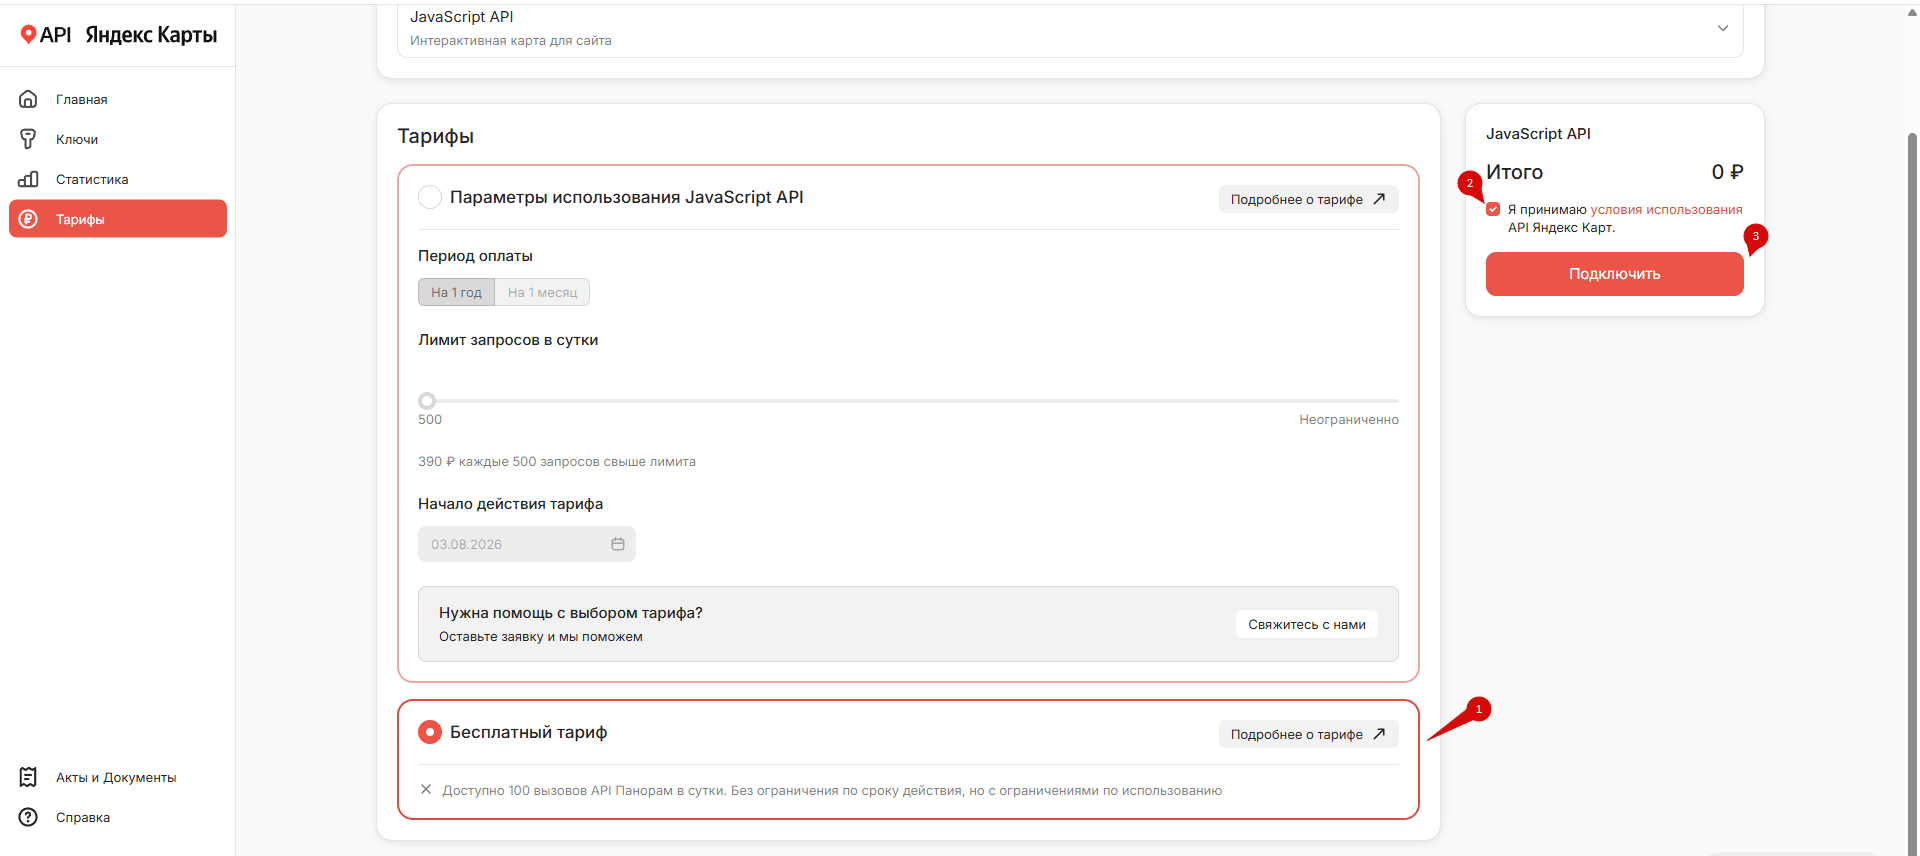Select the Параметры использования JavaScript API radio button

pyautogui.click(x=430, y=197)
